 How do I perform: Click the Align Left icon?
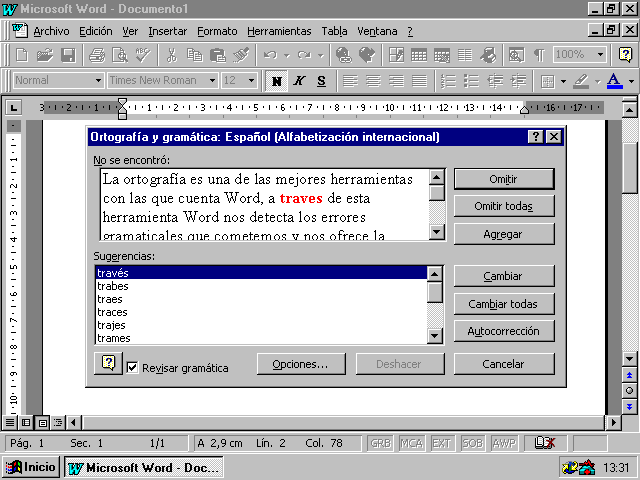[350, 81]
